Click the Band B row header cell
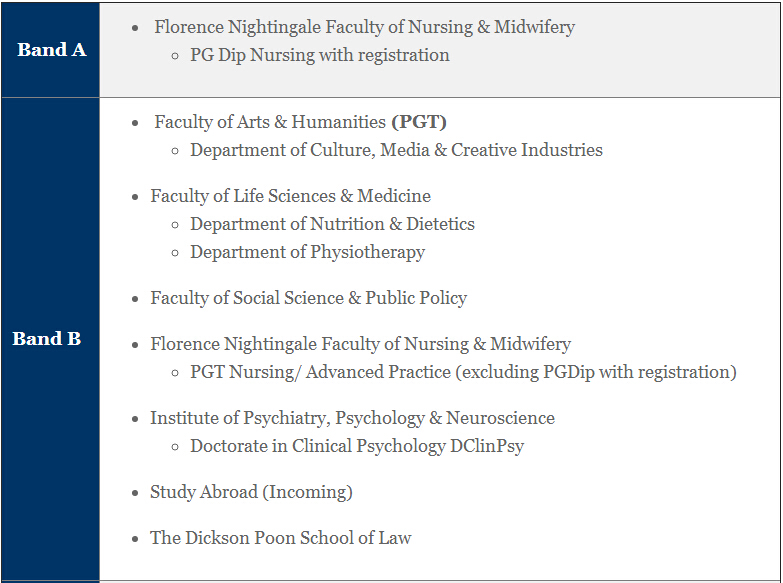 [47, 338]
